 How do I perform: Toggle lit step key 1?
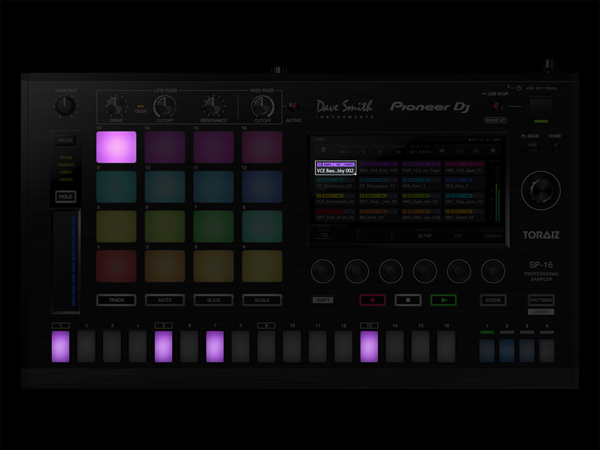[60, 347]
